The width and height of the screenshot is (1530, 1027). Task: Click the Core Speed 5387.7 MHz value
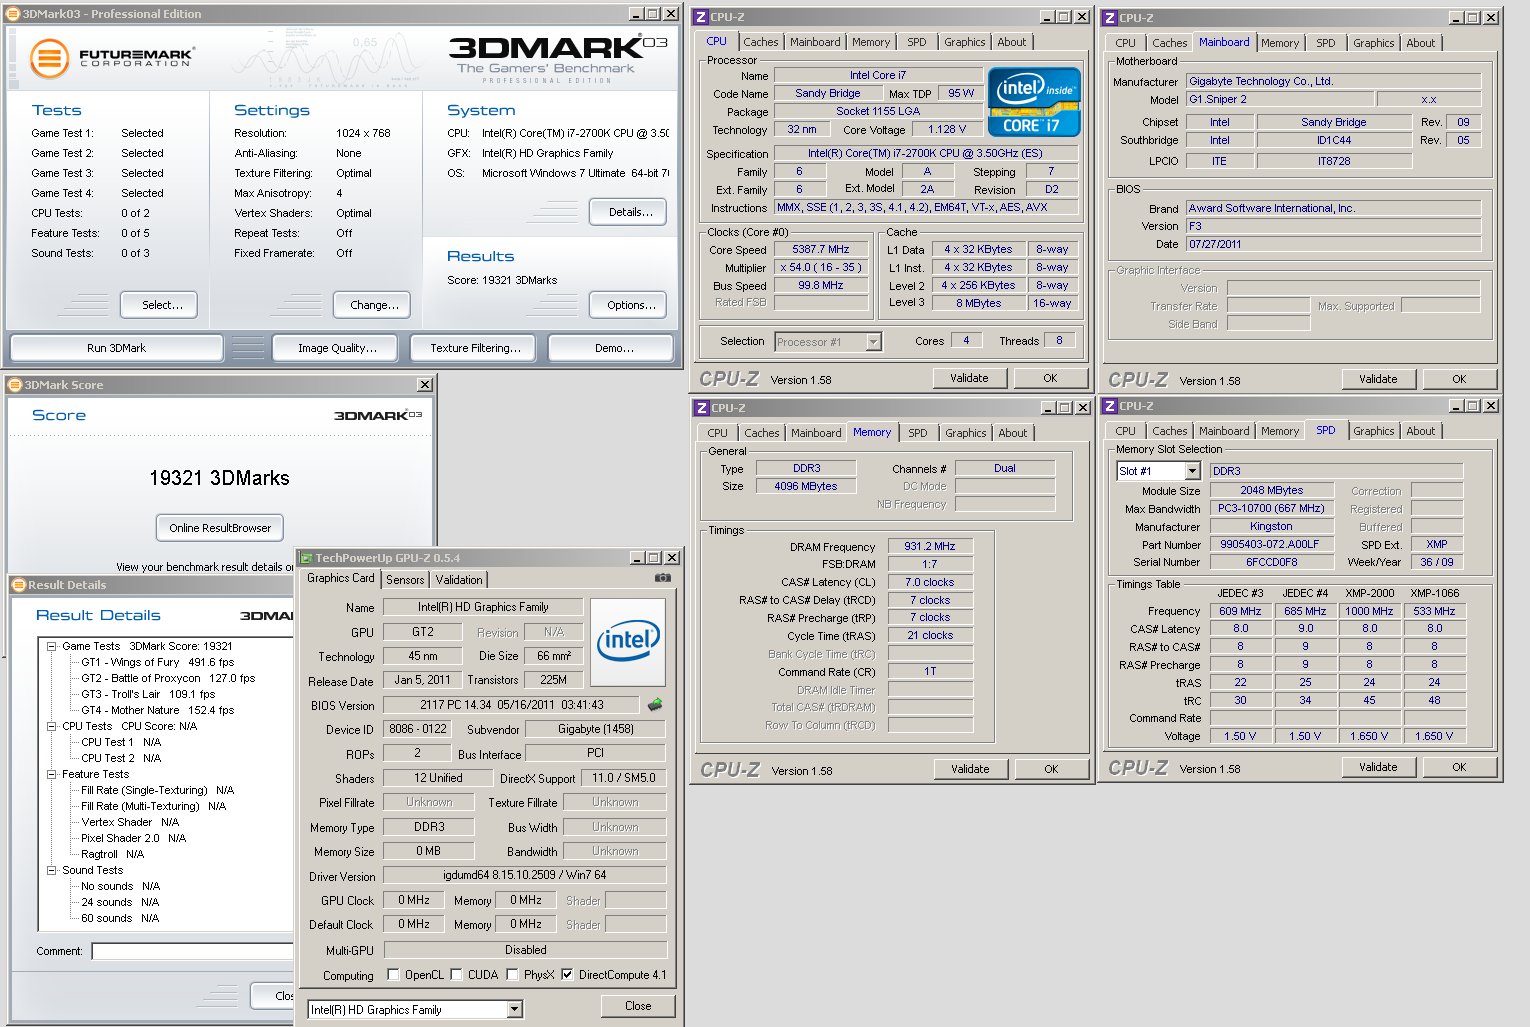click(821, 249)
